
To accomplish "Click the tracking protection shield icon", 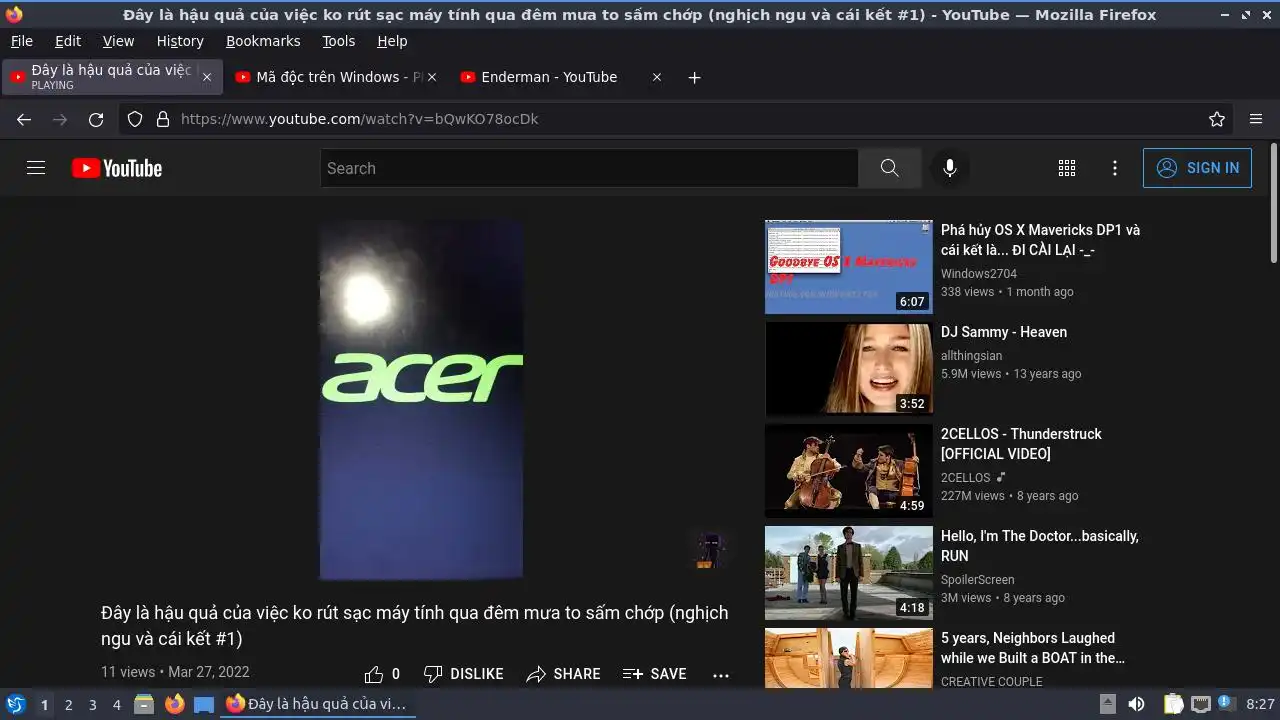I will click(135, 119).
